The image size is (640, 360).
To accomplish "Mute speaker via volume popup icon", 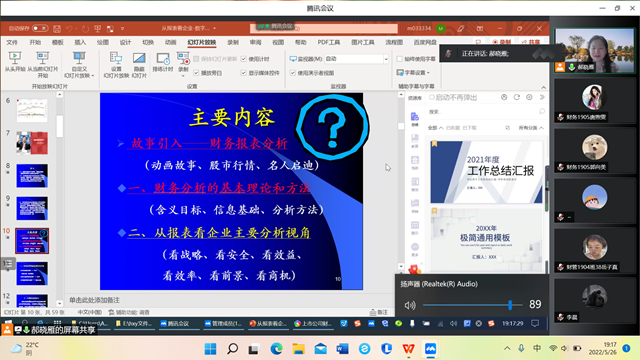I will click(410, 305).
